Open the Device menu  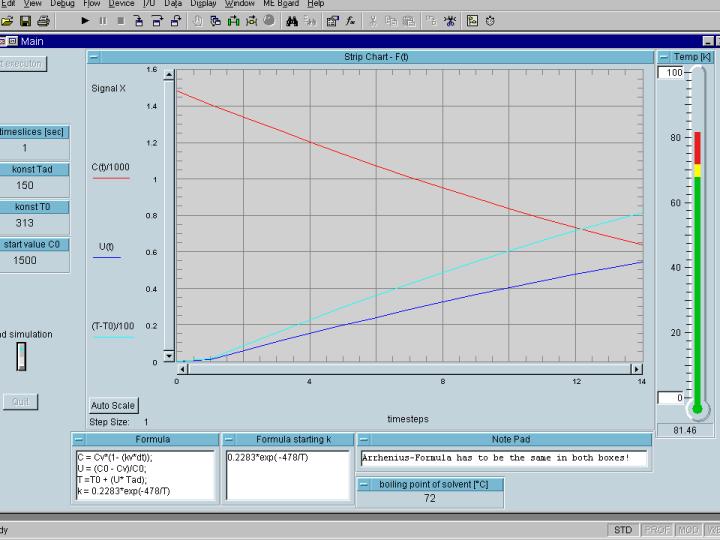(121, 4)
